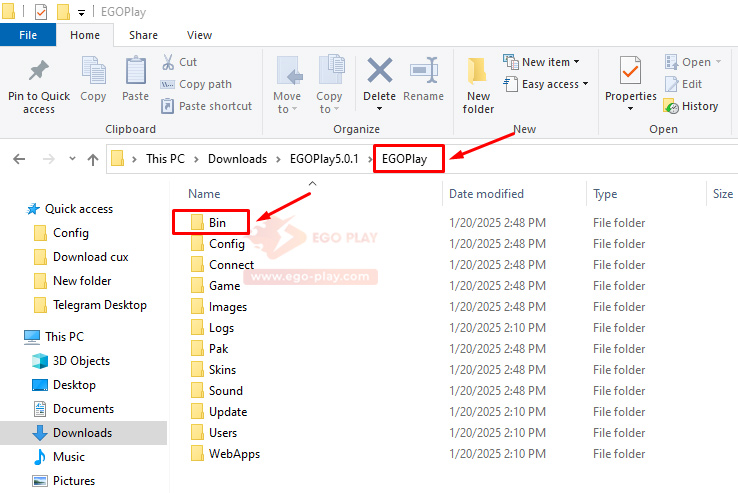Select the Game folder
The width and height of the screenshot is (738, 493).
pos(216,286)
